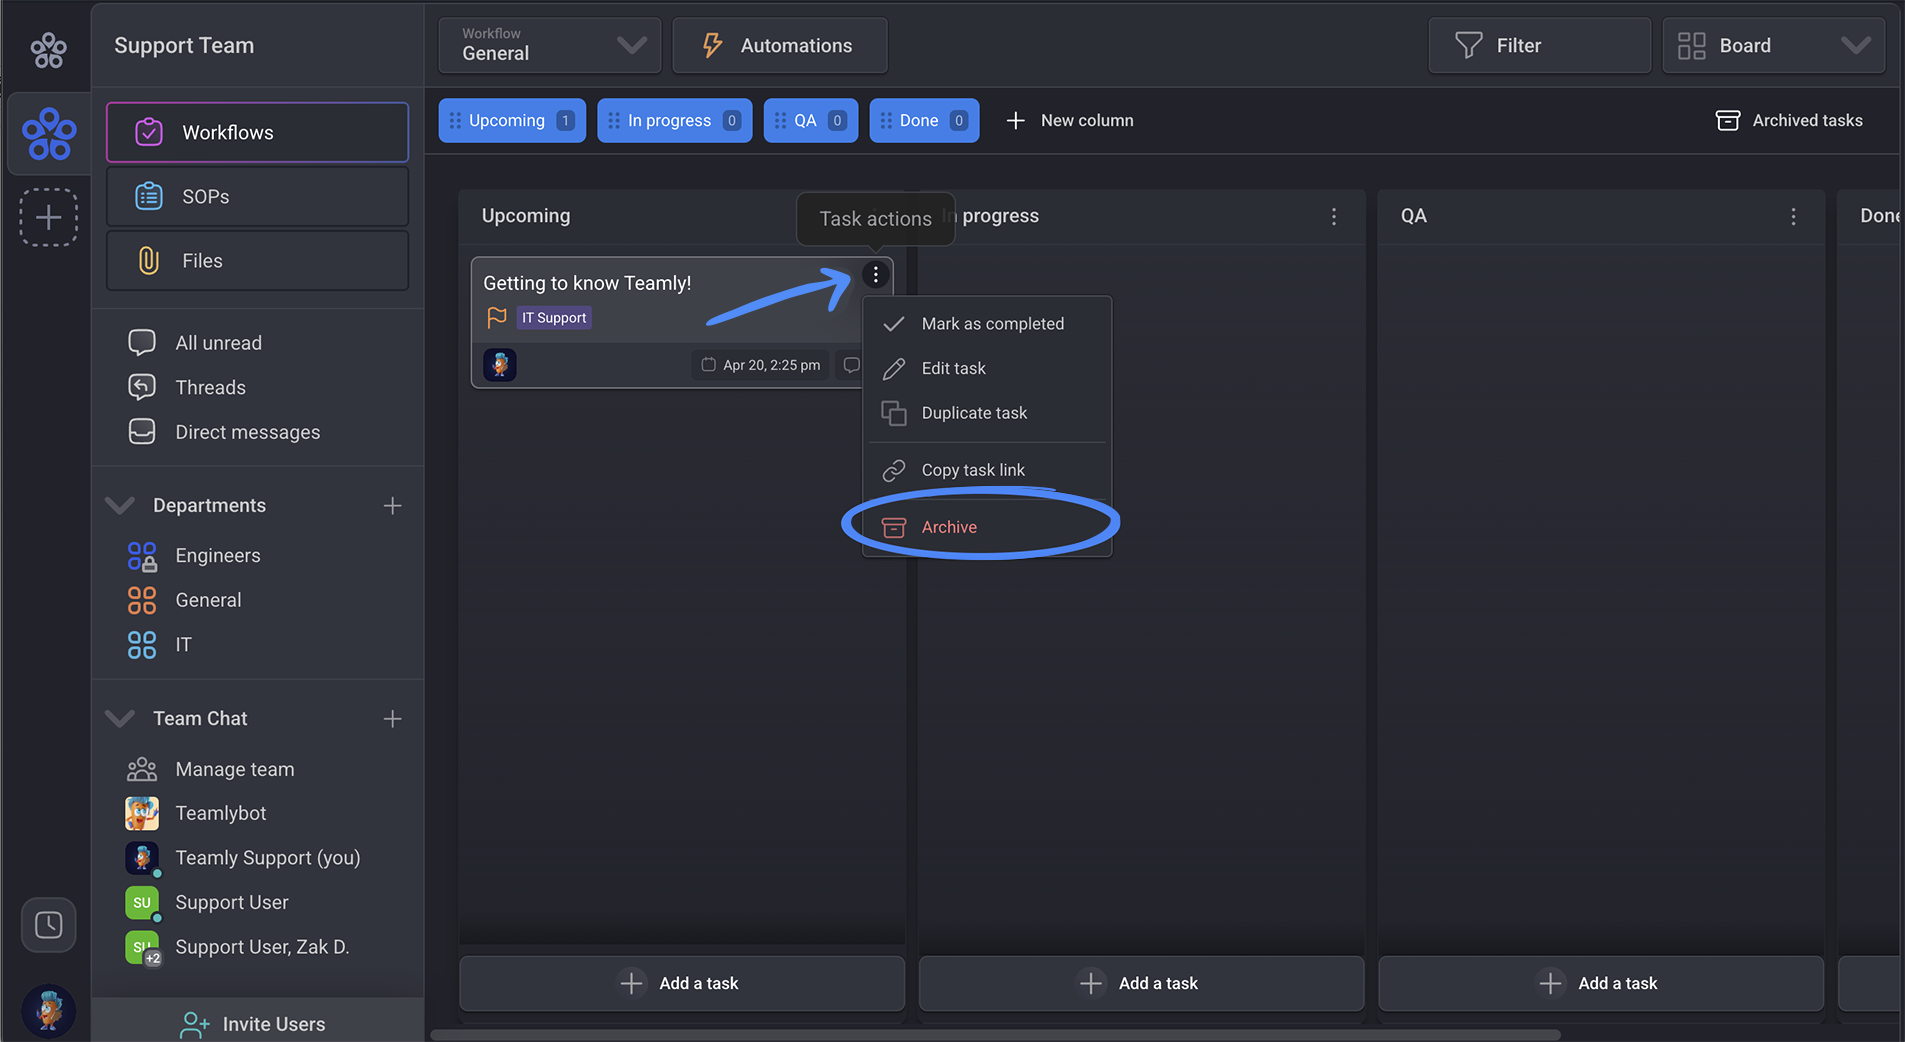
Task: Select the Support Team workspace icon
Action: click(49, 134)
